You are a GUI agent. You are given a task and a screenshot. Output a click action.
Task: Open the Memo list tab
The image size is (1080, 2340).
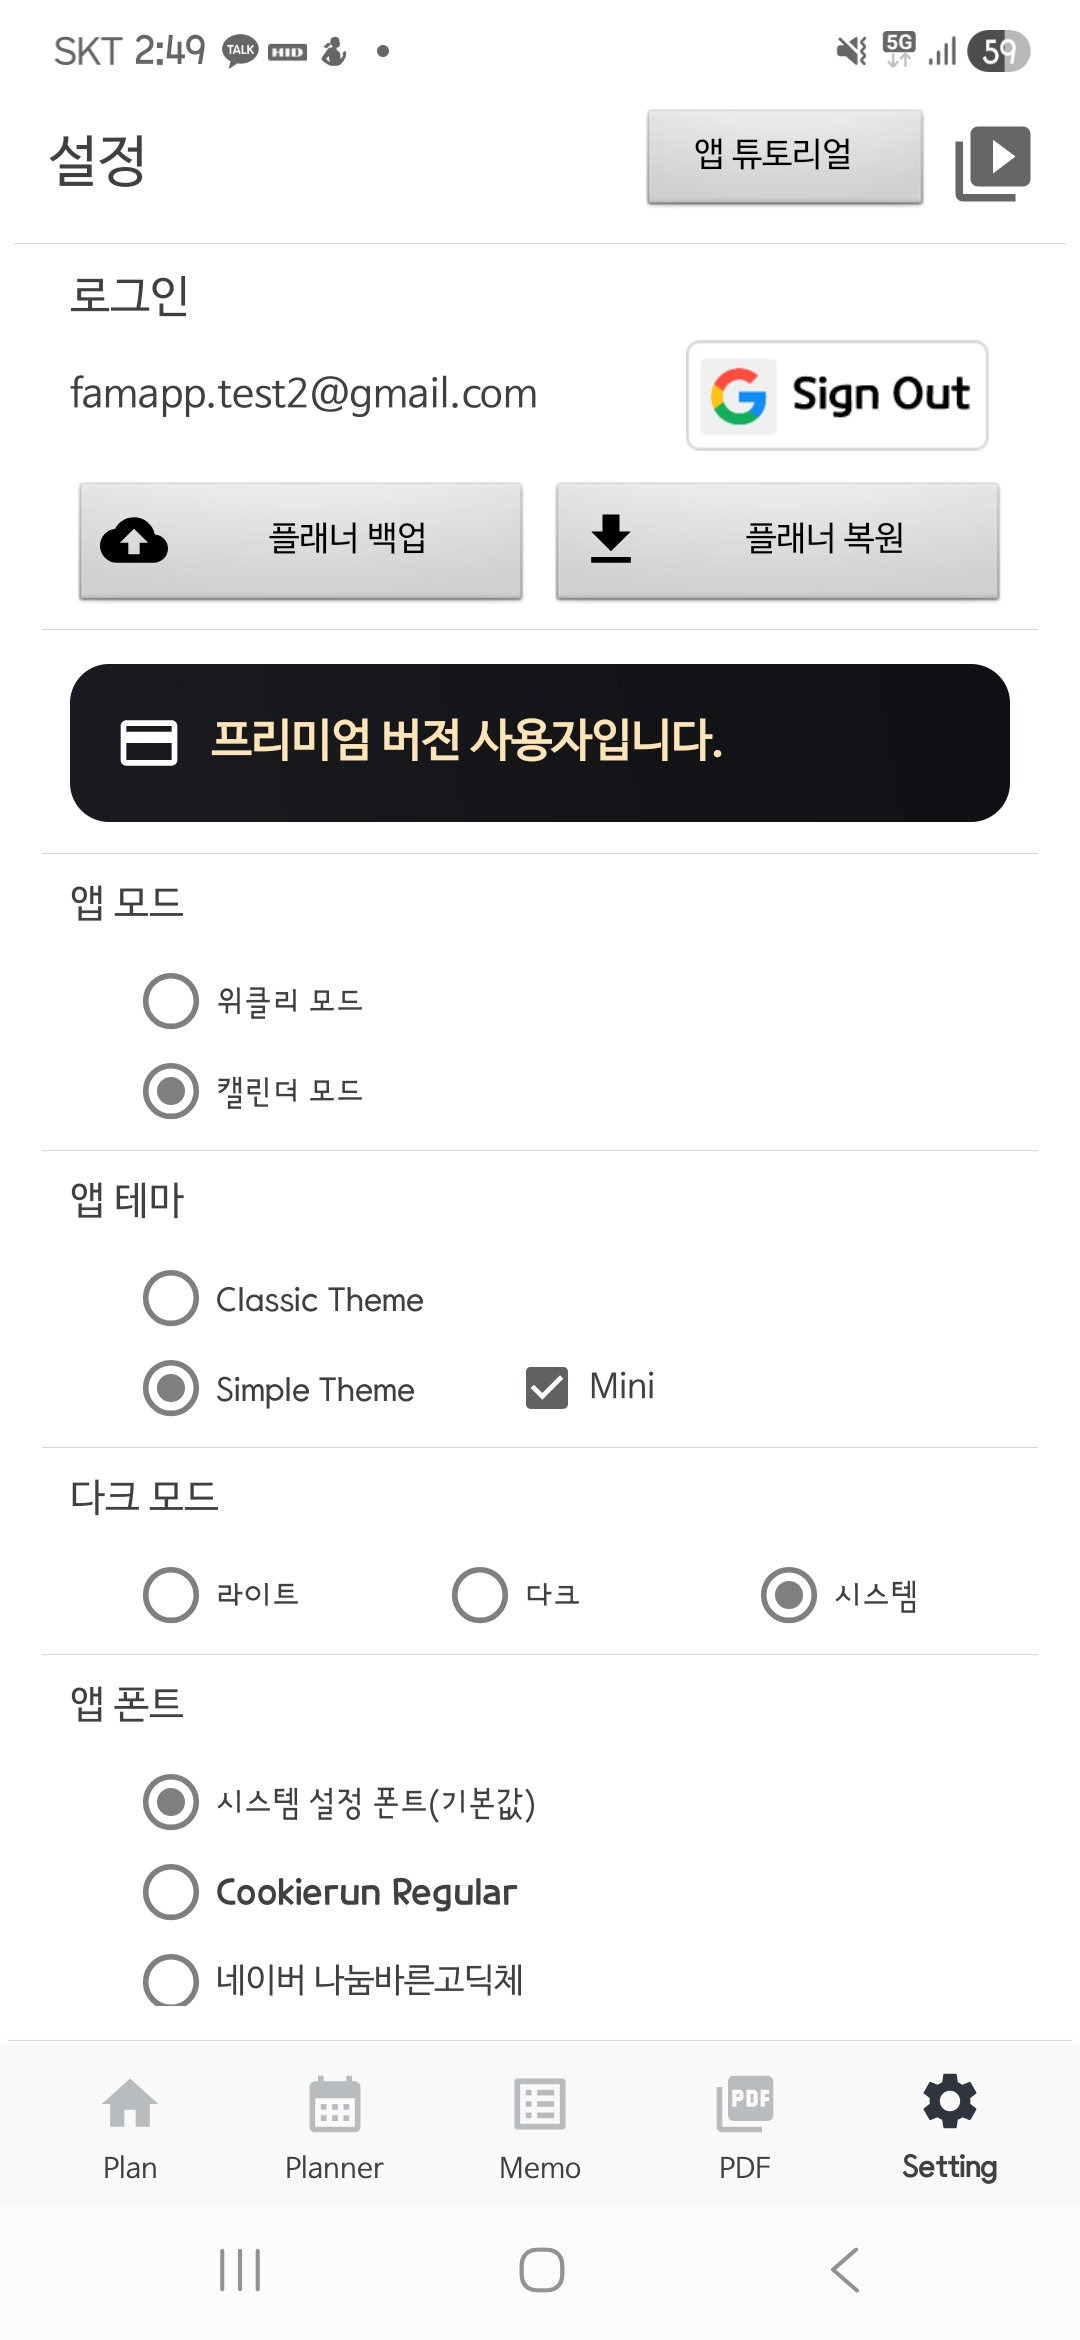pos(540,2126)
